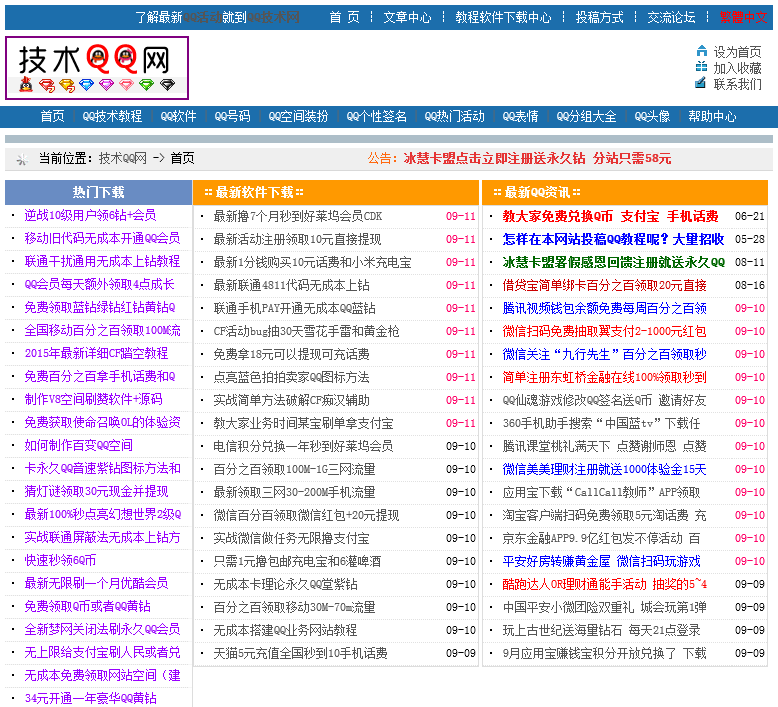
Task: Open QQ会员每天额外领取4点成长 link
Action: pyautogui.click(x=99, y=284)
